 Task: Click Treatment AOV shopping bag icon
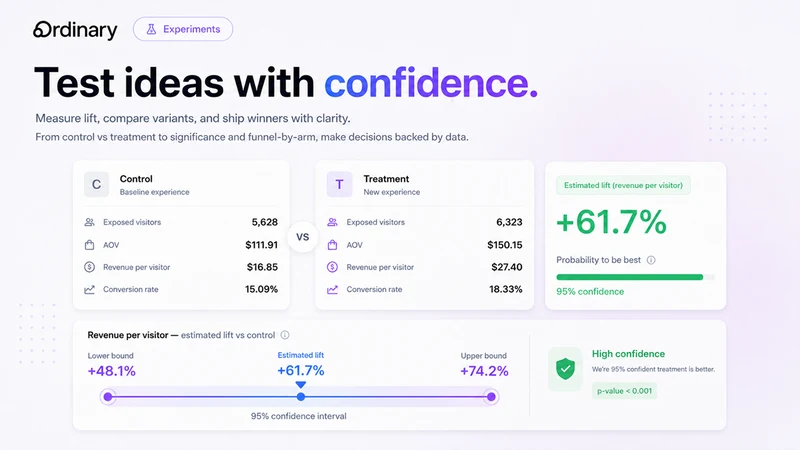332,245
